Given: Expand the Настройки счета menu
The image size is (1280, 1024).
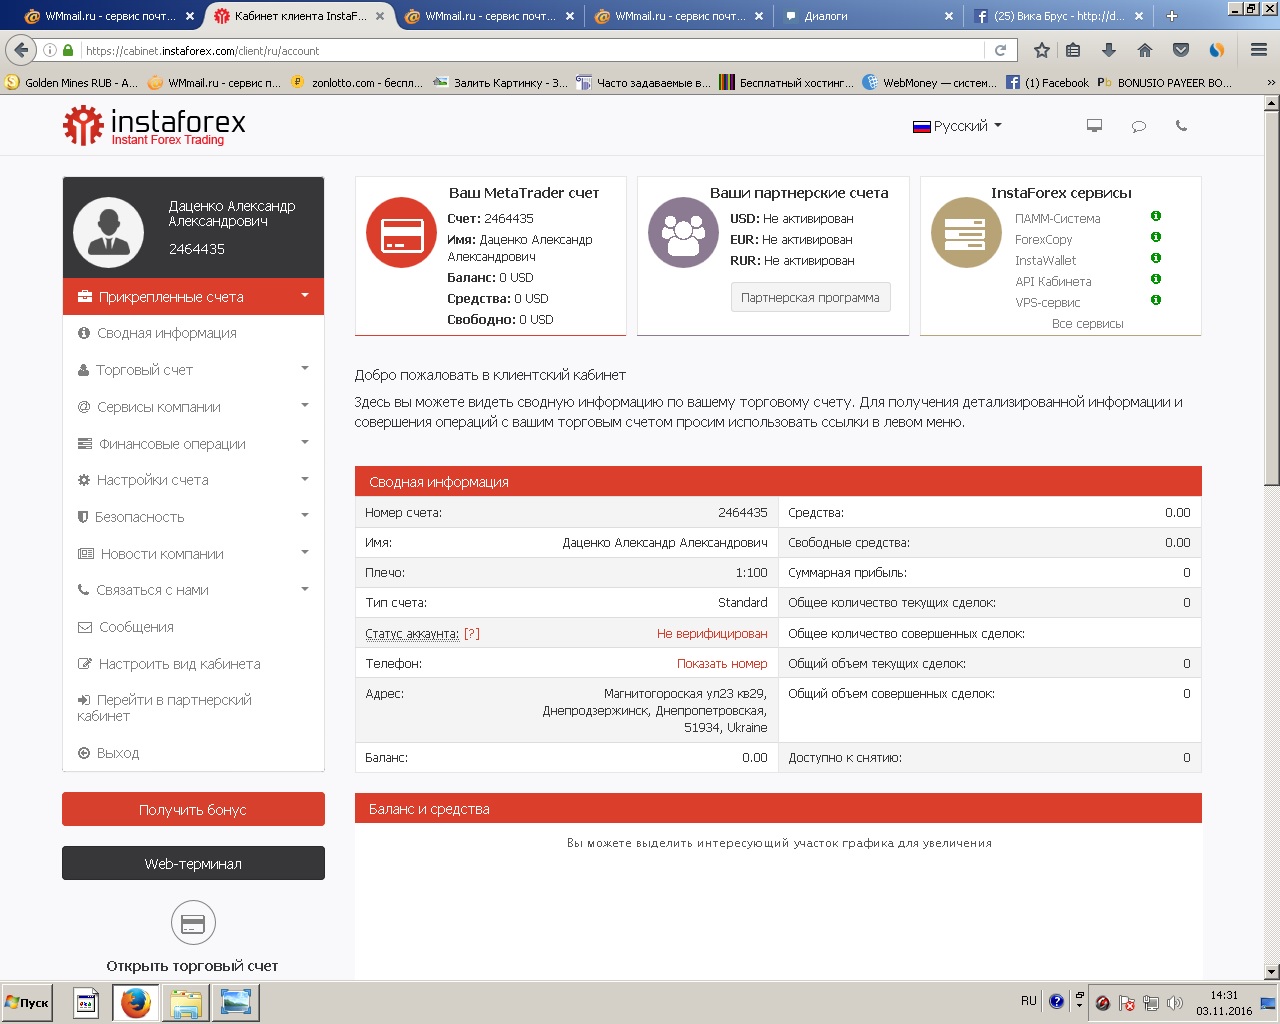Looking at the screenshot, I should 193,480.
